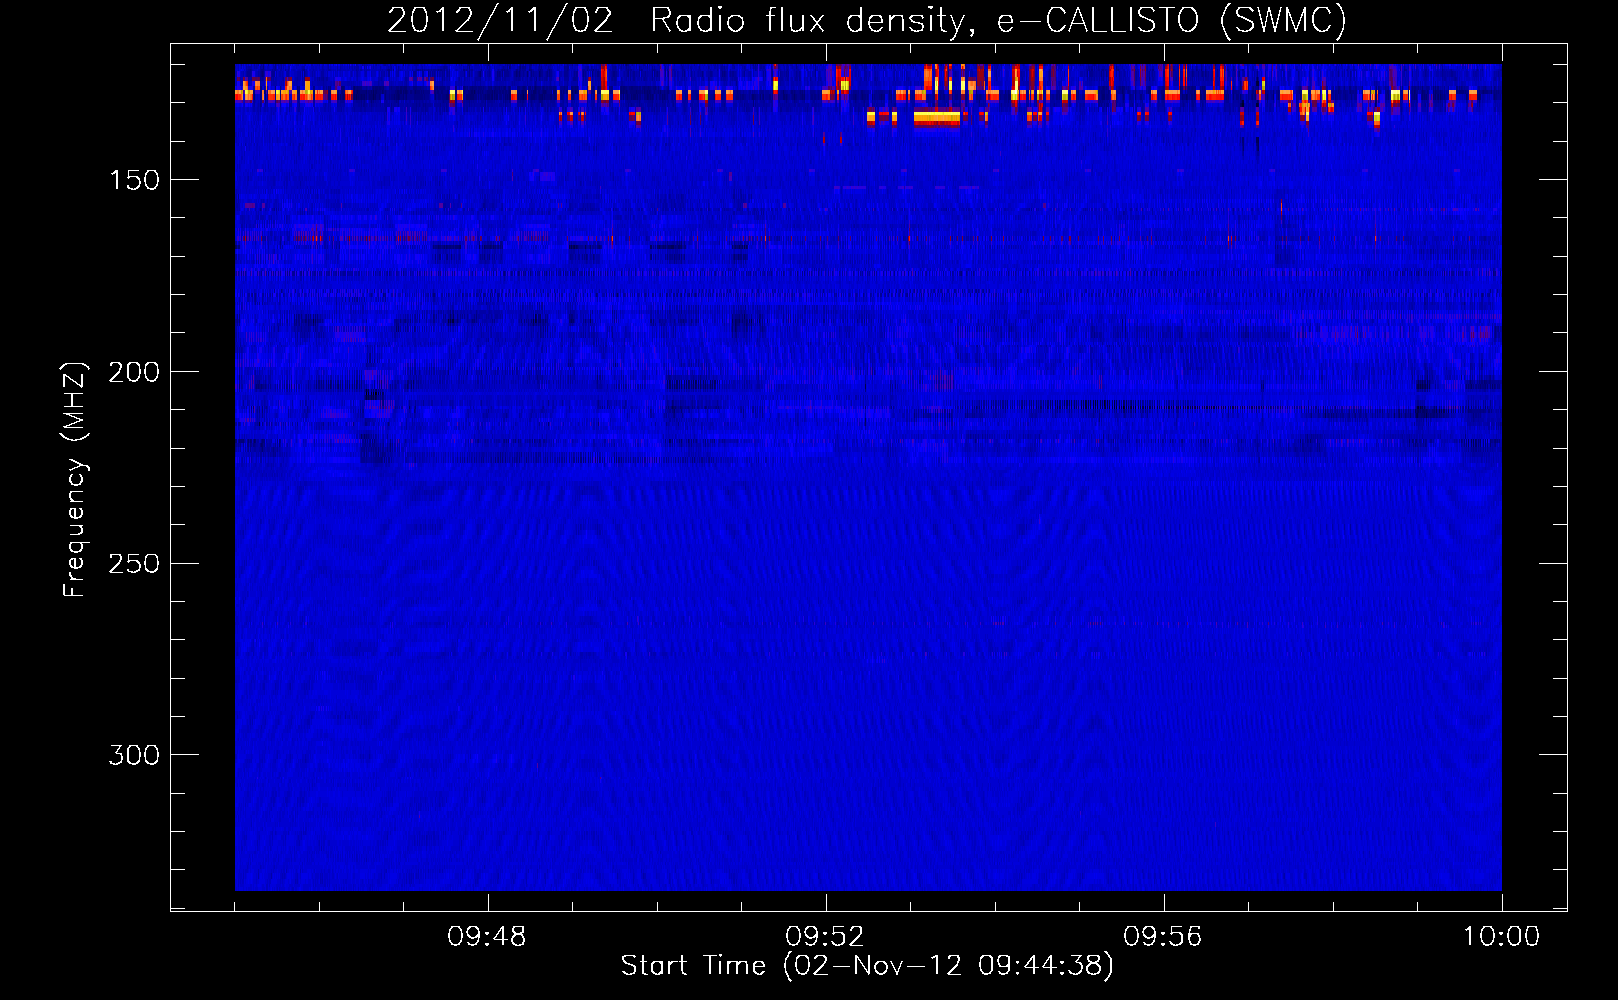This screenshot has width=1618, height=1000.
Task: Click the bright yellow burst near 09:53
Action: [x=936, y=118]
